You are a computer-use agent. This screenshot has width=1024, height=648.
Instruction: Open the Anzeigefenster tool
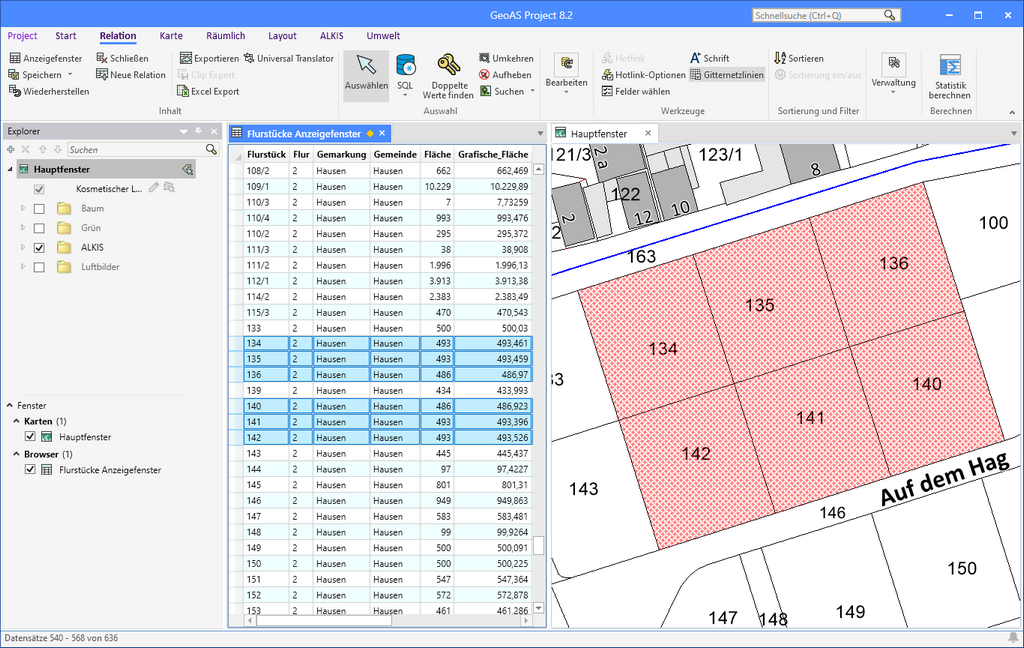45,58
